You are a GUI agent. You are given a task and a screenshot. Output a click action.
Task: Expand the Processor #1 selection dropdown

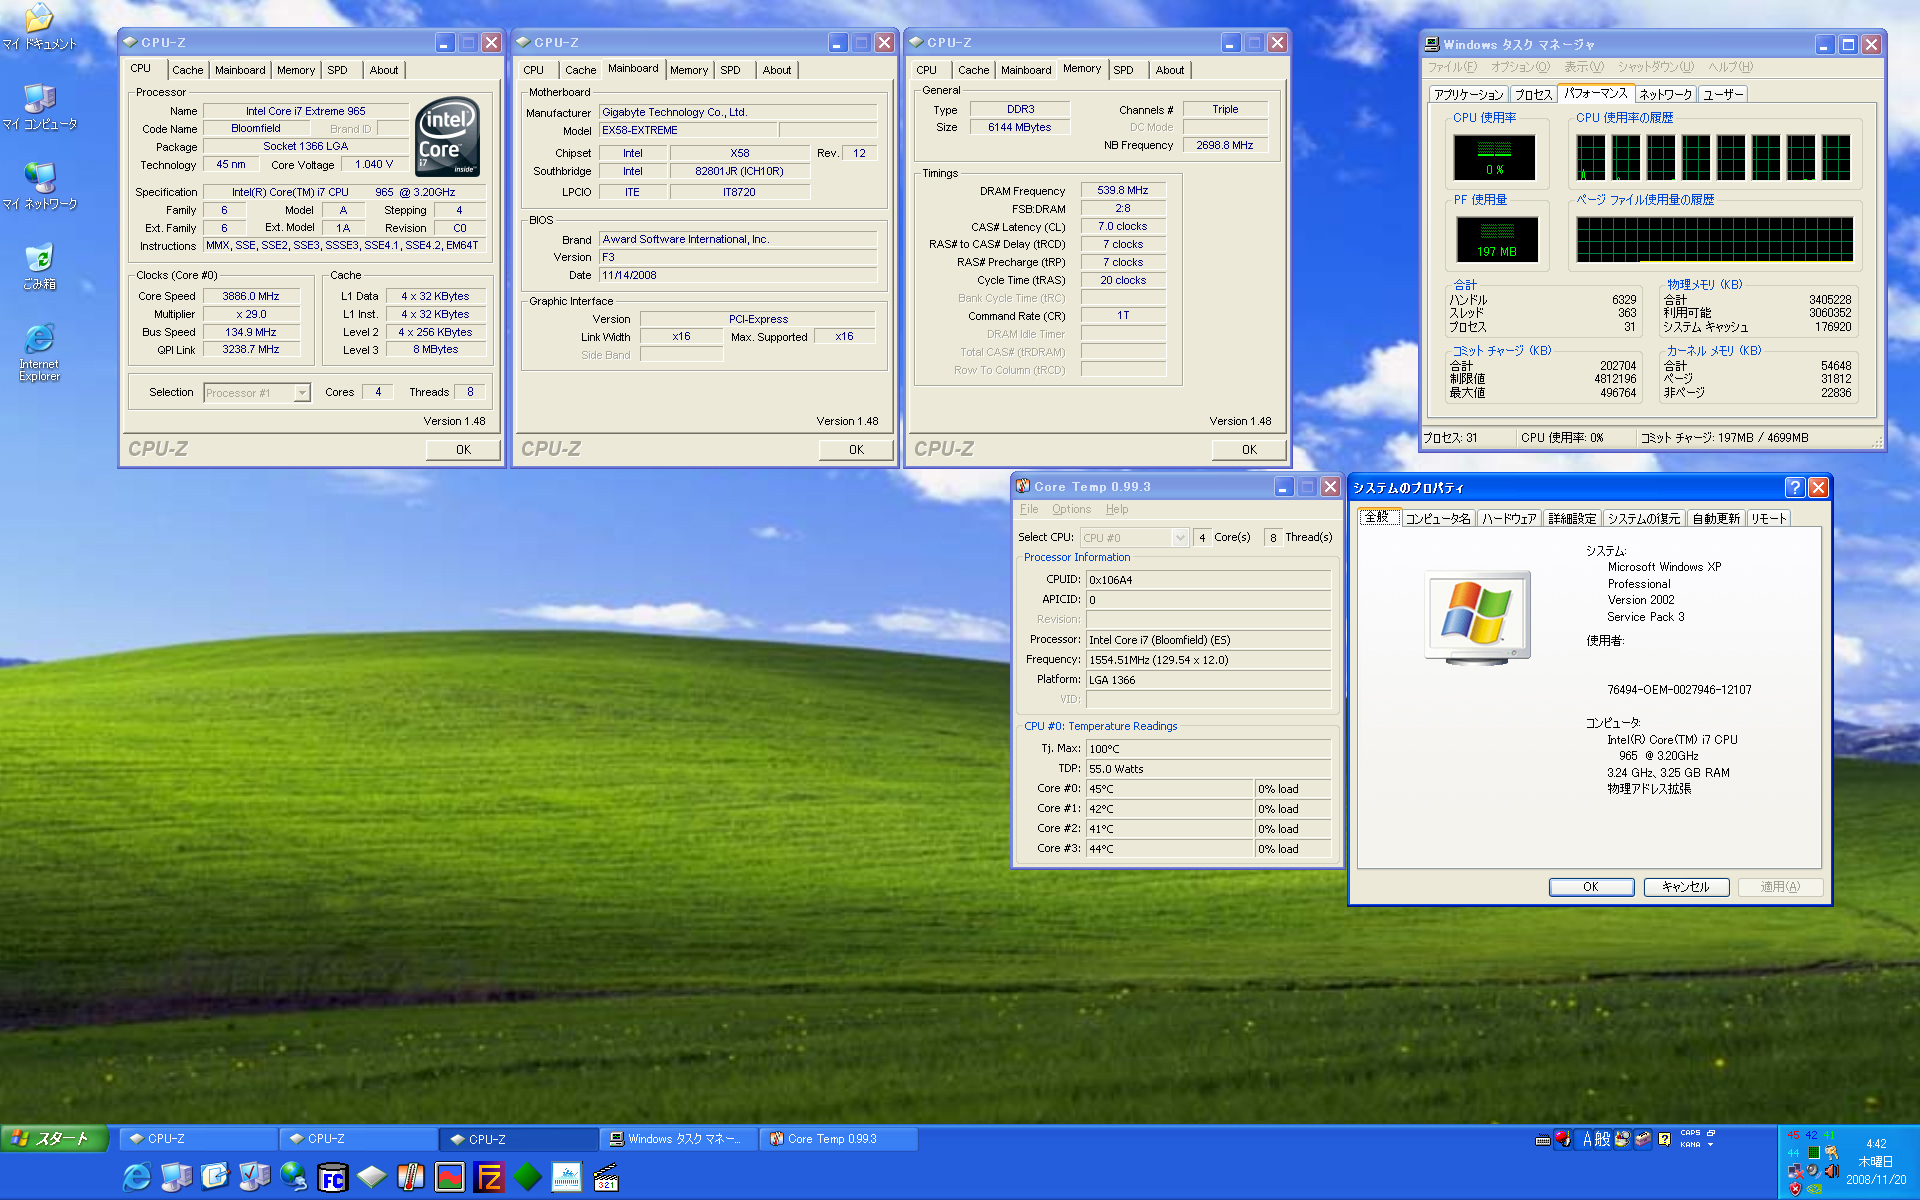coord(301,393)
